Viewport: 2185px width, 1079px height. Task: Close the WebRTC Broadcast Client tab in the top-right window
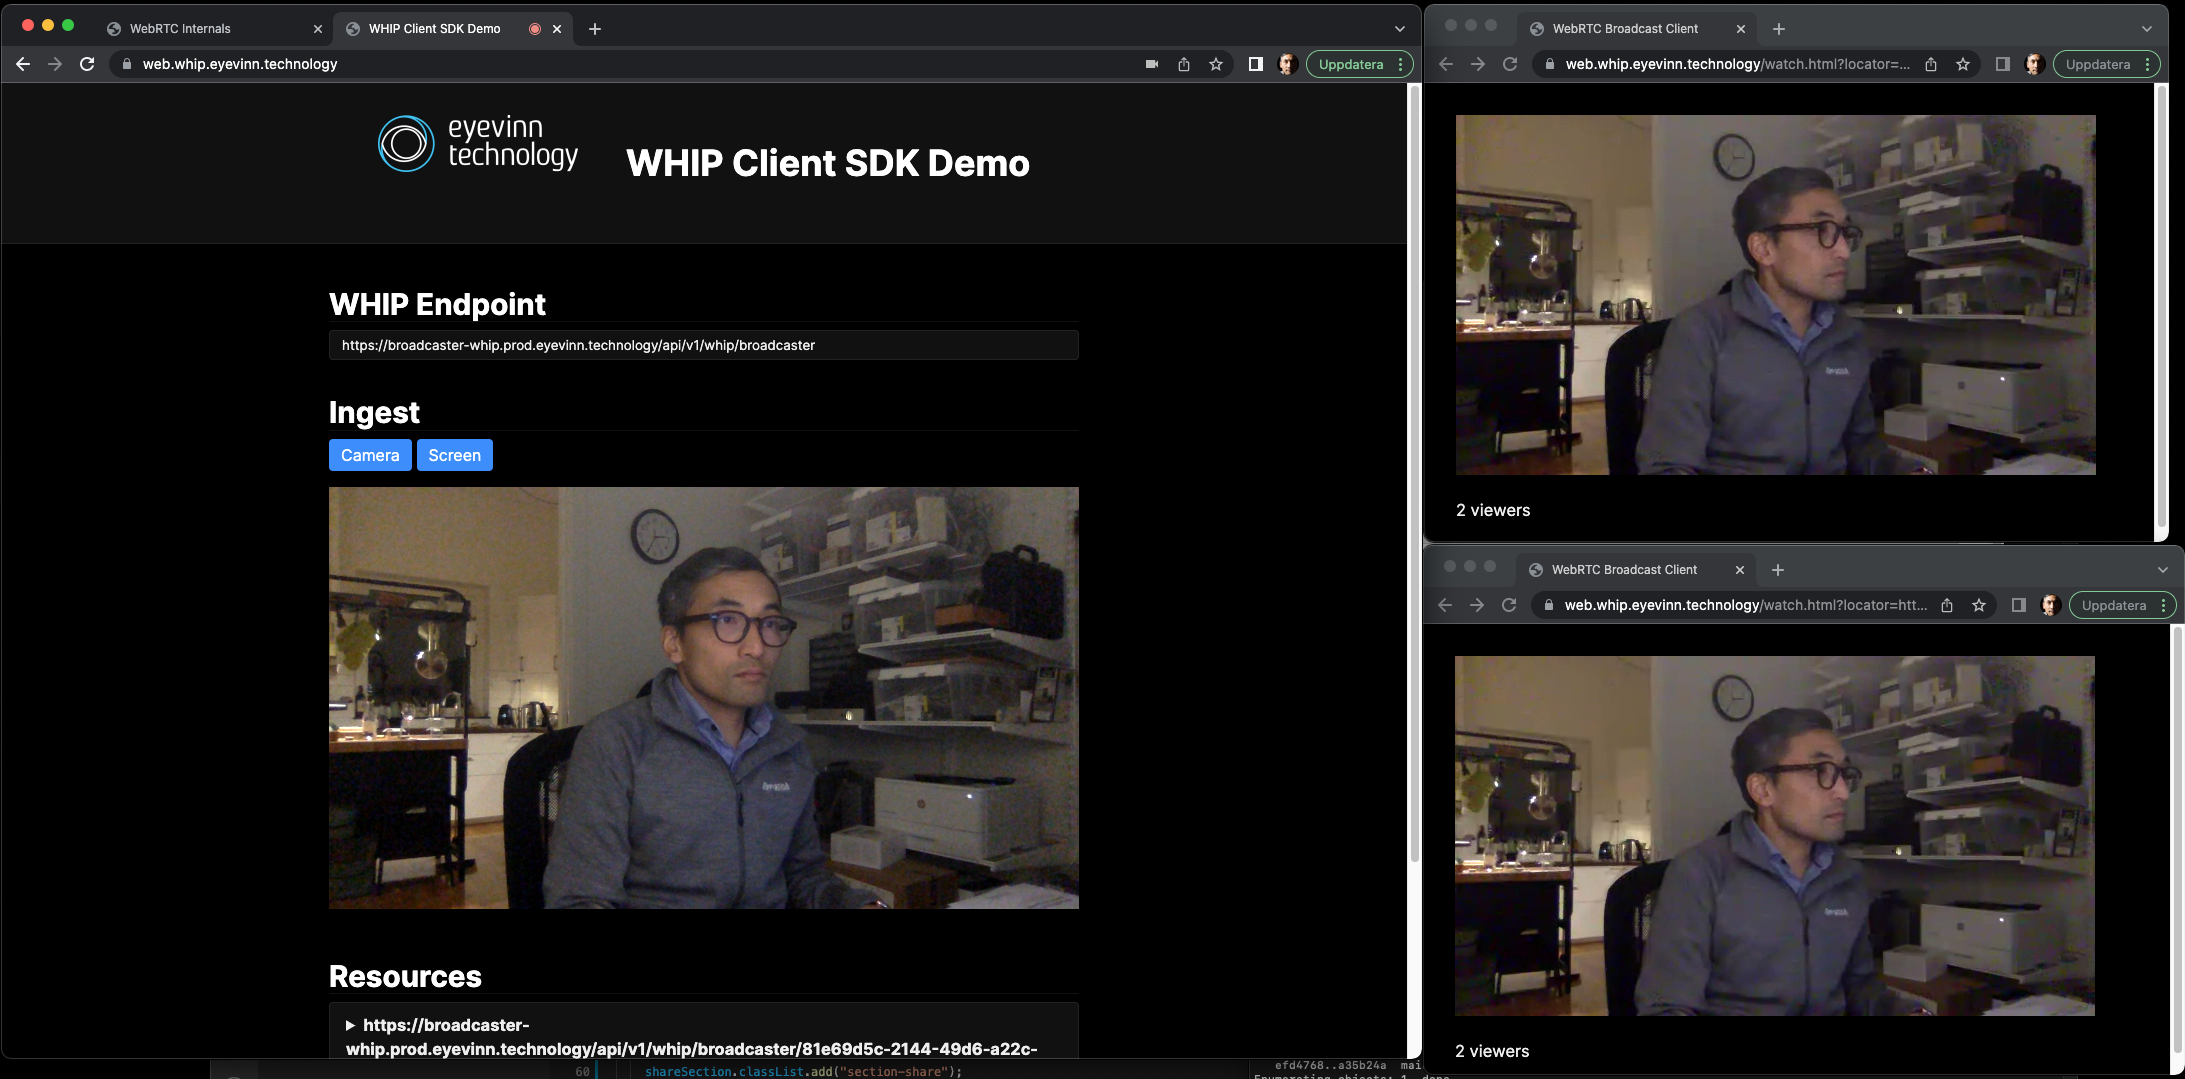(1741, 29)
